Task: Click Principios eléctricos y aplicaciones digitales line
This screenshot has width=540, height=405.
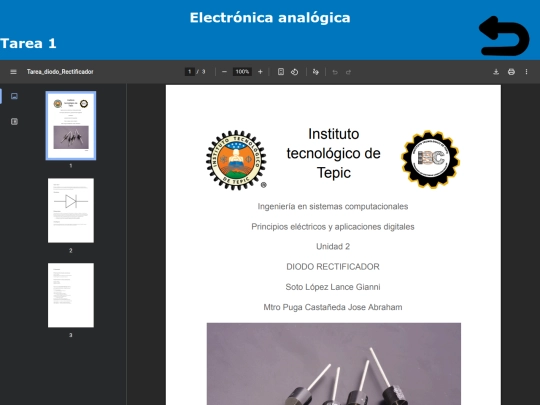Action: 333,227
